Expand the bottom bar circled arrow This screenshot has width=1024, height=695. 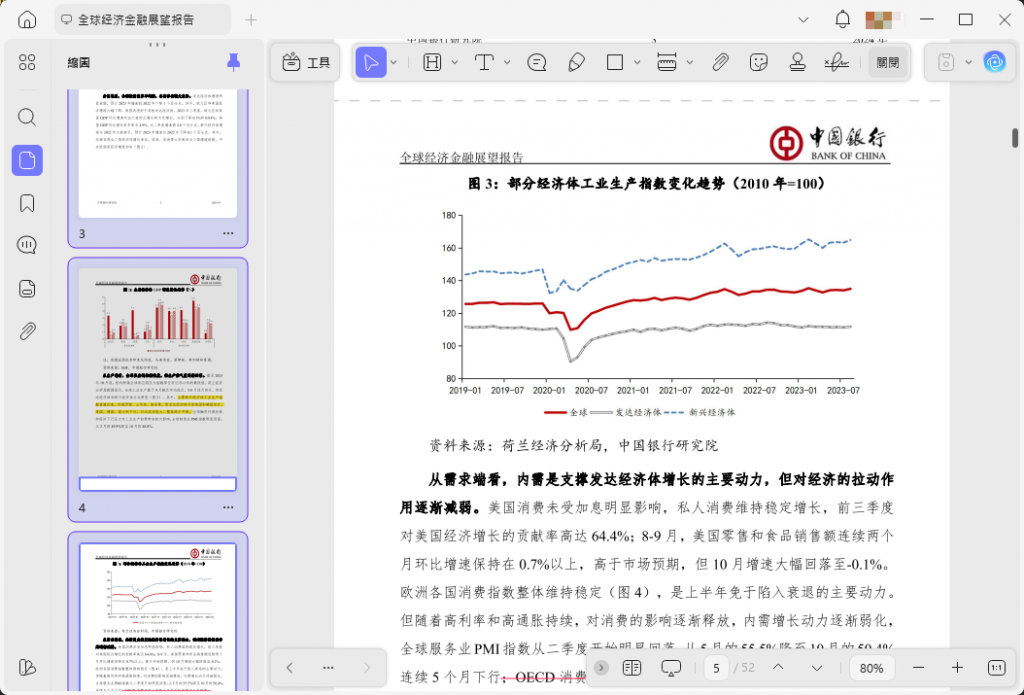601,668
